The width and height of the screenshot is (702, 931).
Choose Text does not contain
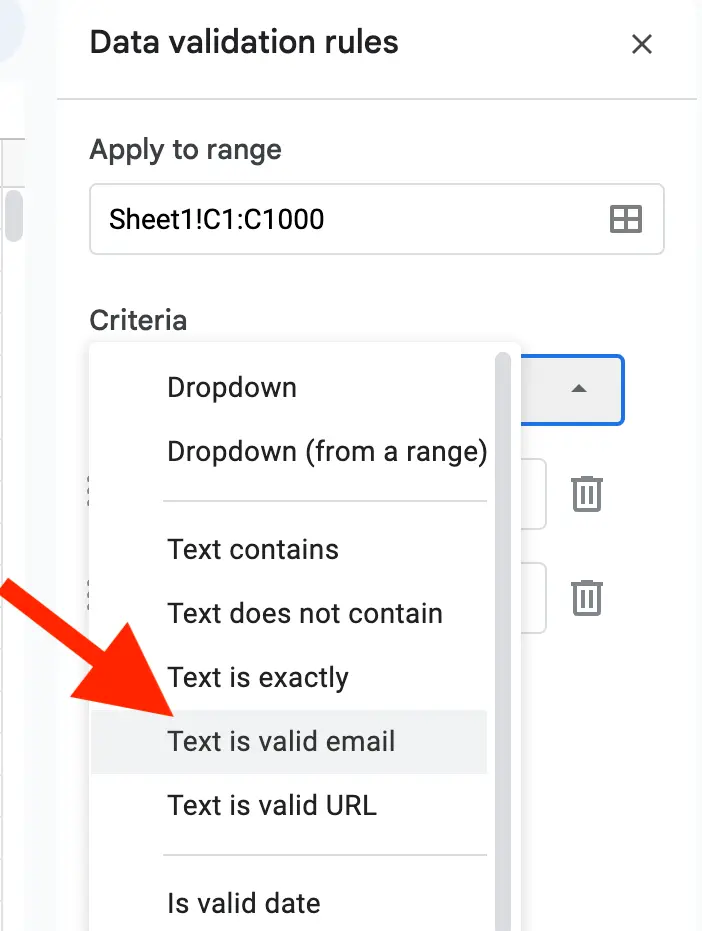(x=303, y=613)
